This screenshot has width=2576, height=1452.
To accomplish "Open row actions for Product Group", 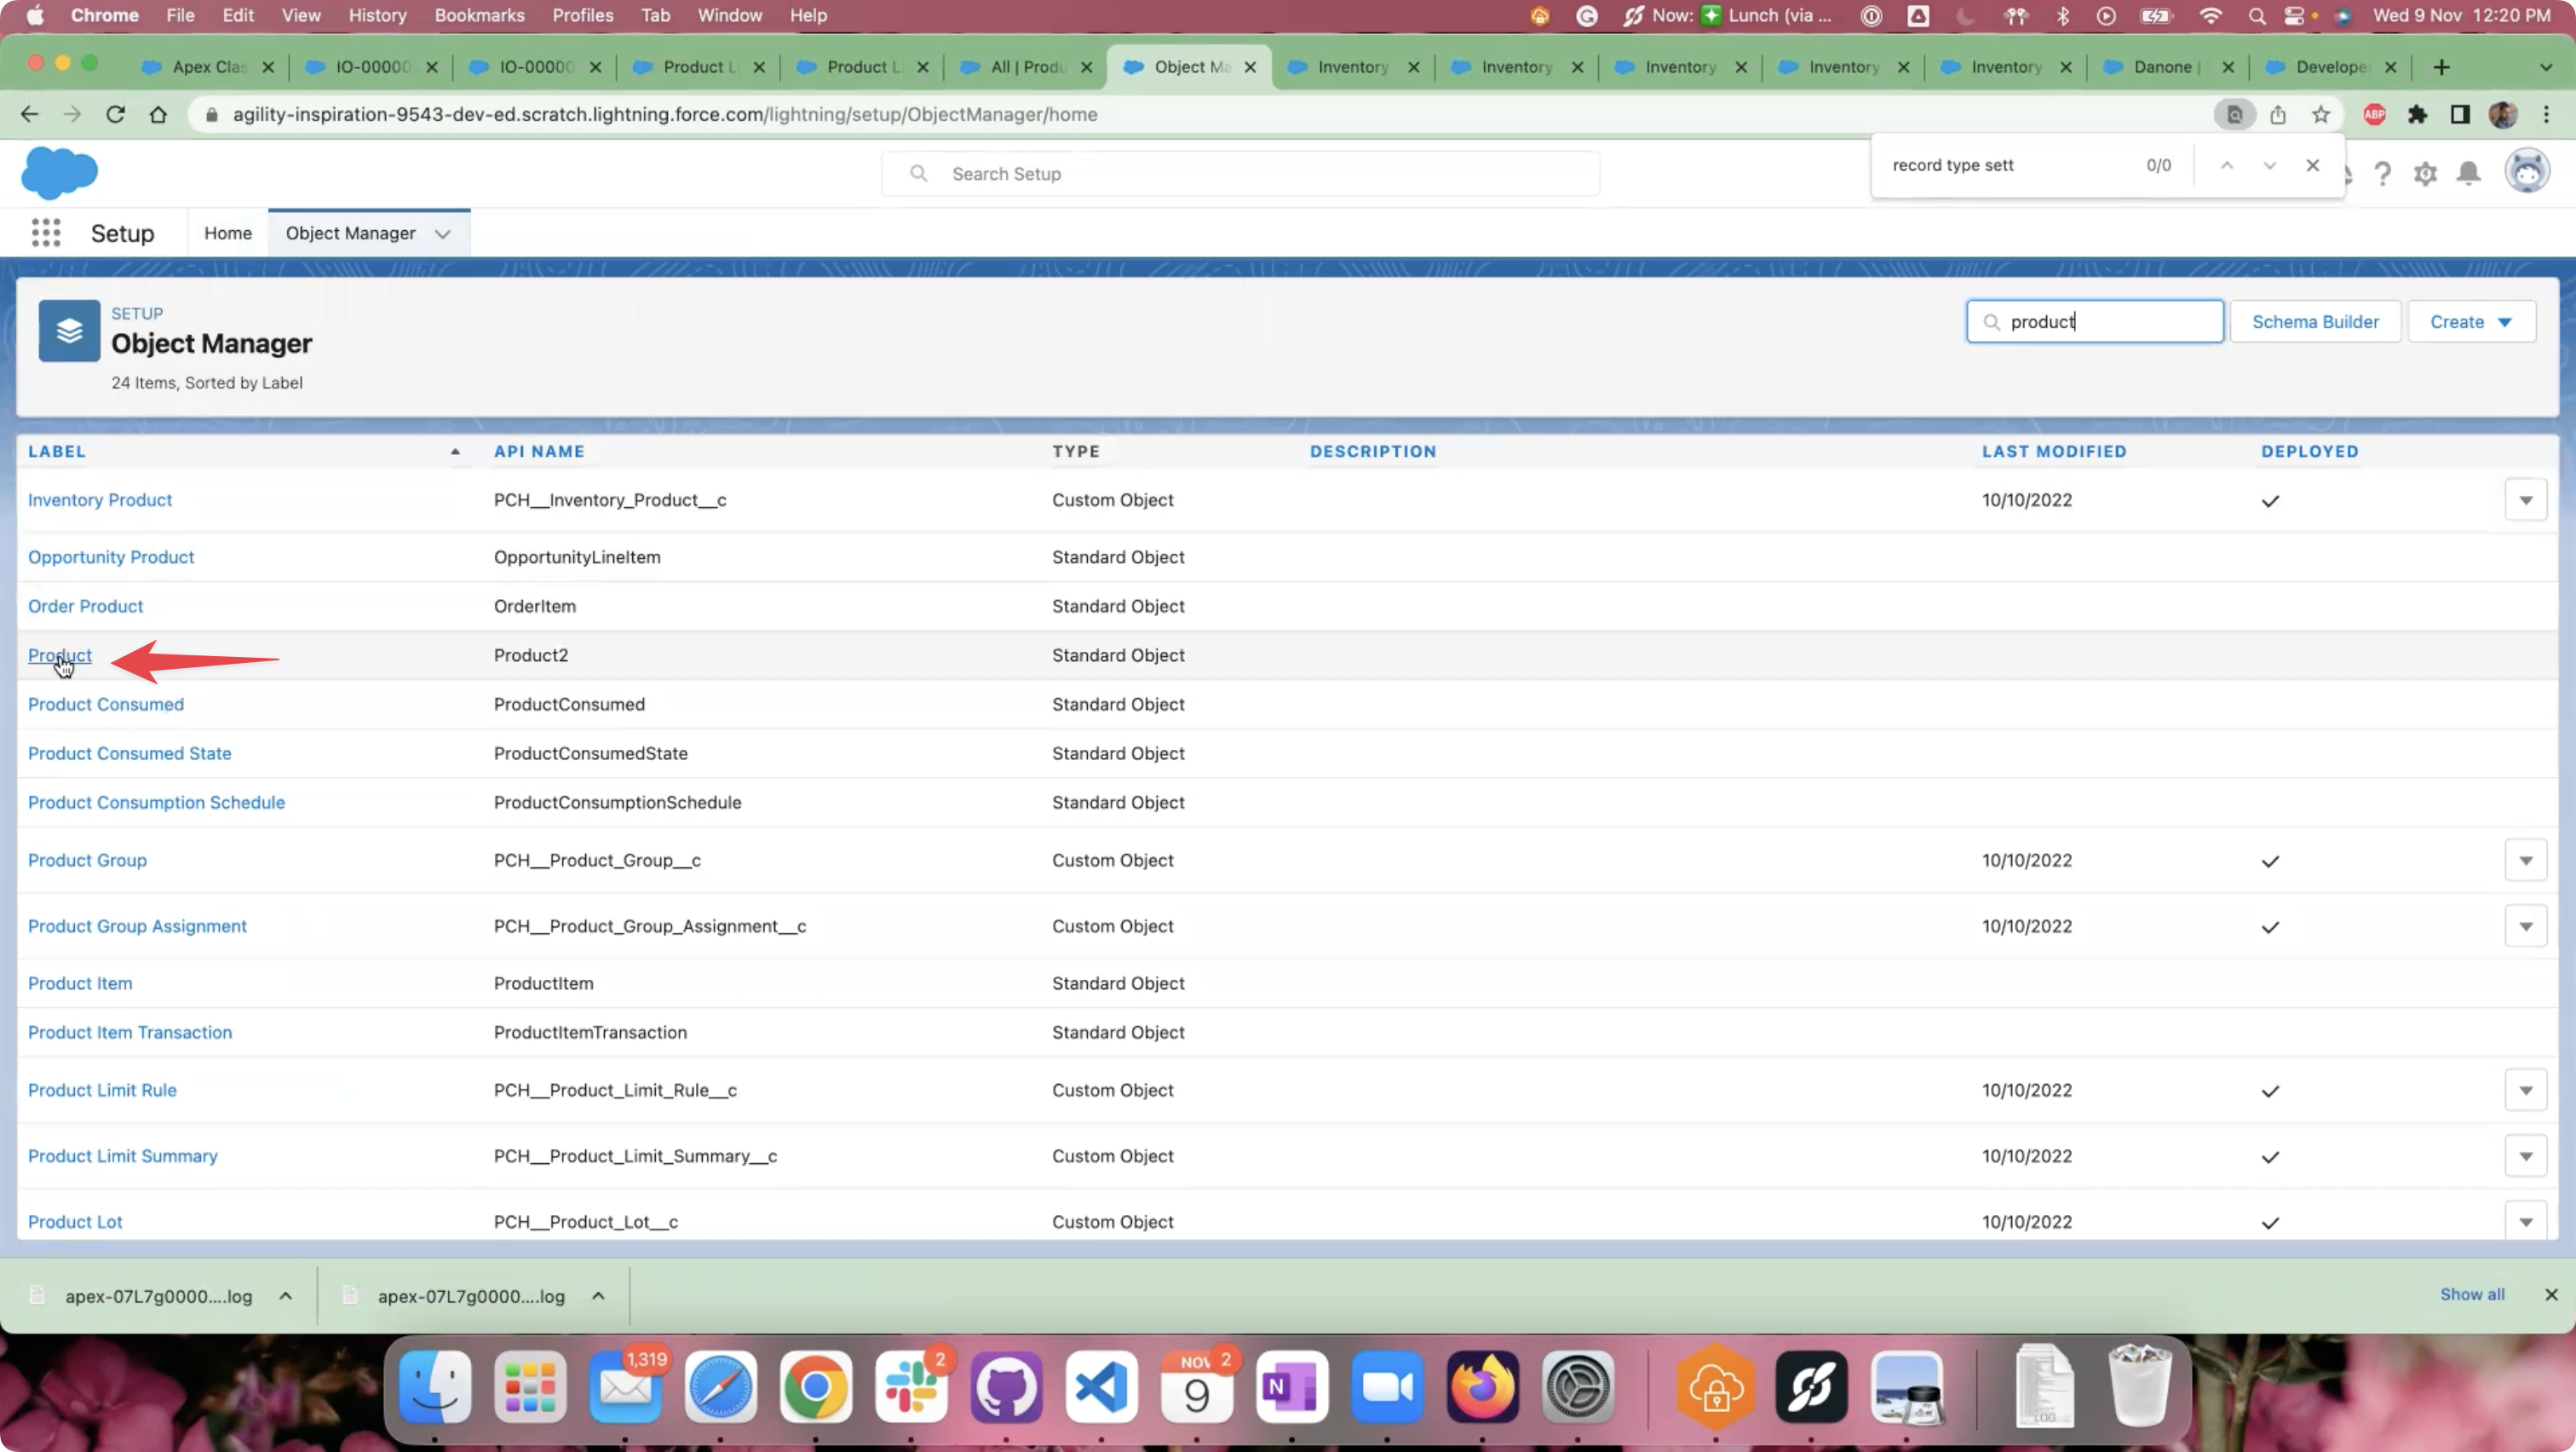I will 2525,861.
